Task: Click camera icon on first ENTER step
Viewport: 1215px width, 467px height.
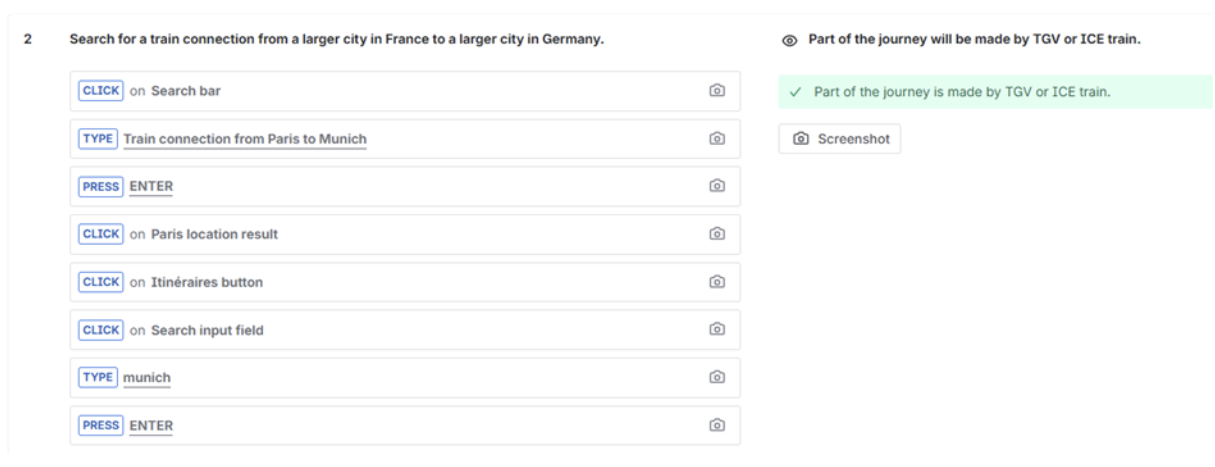Action: pyautogui.click(x=716, y=186)
